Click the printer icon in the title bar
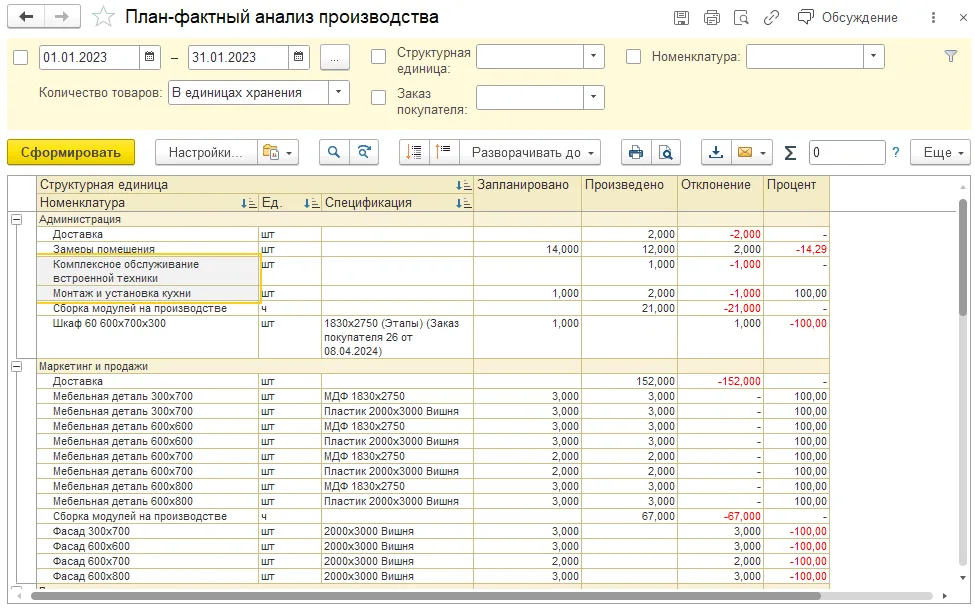The image size is (975, 613). pyautogui.click(x=711, y=18)
